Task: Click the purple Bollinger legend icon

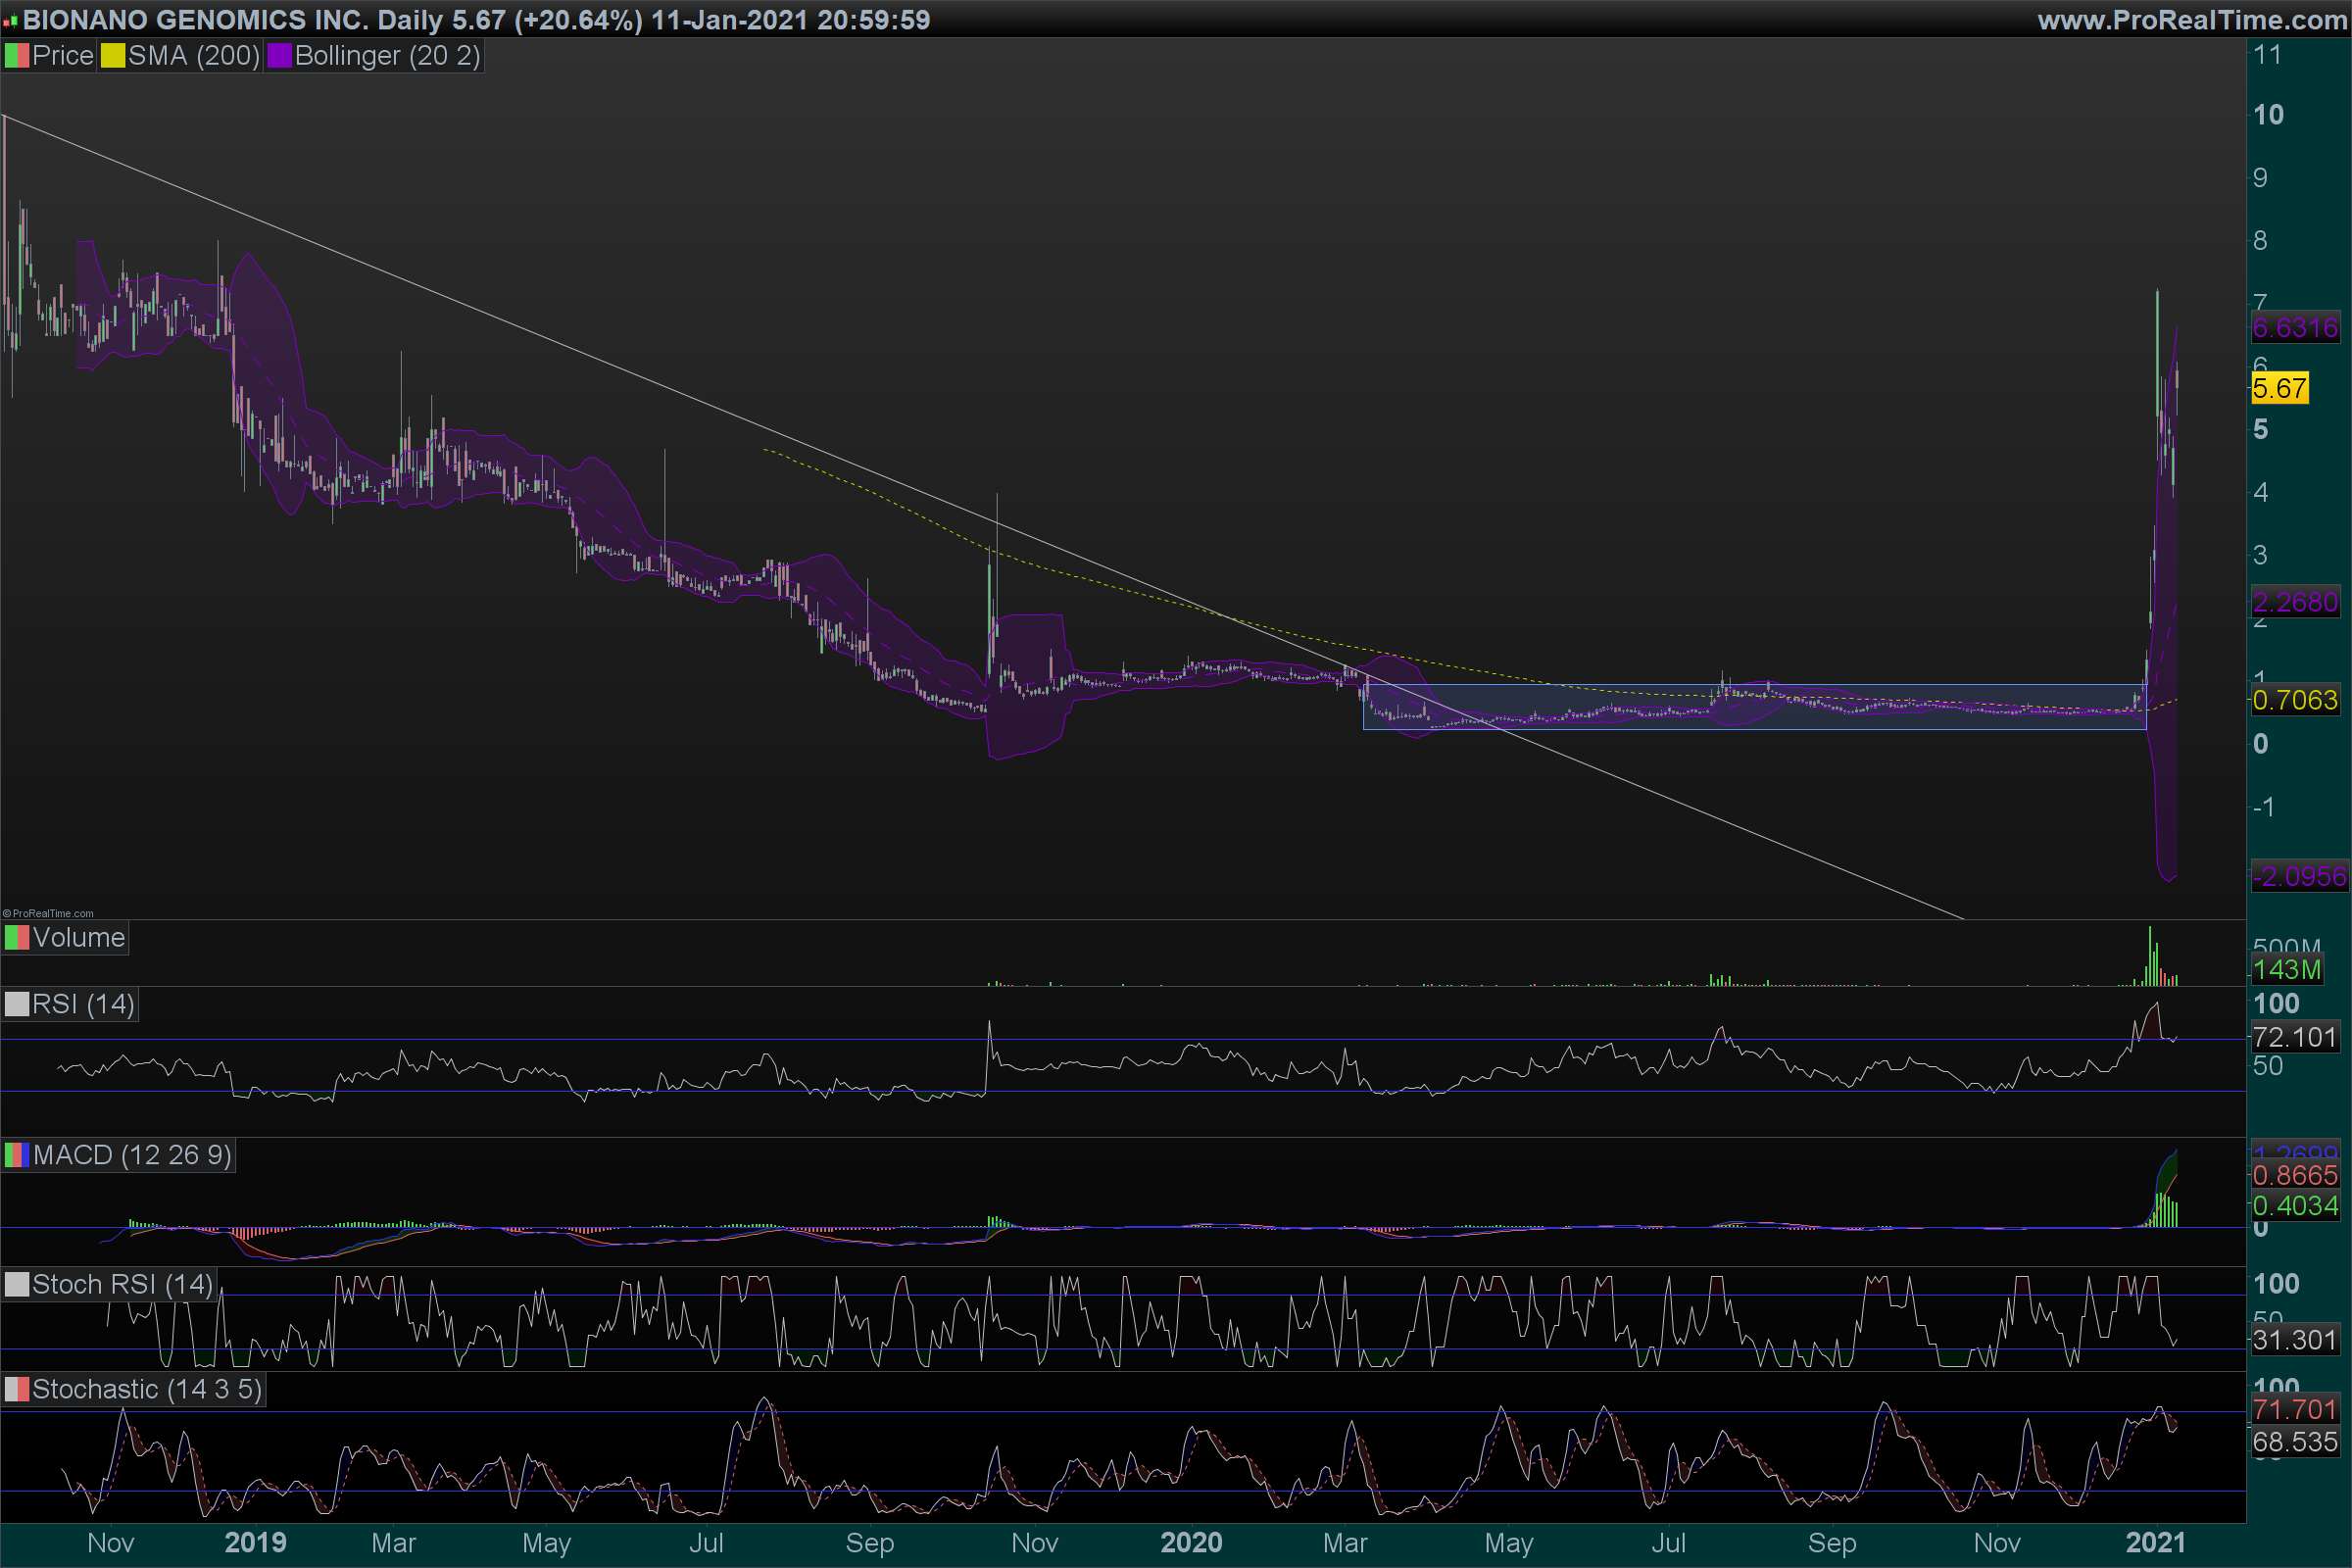Action: (279, 56)
